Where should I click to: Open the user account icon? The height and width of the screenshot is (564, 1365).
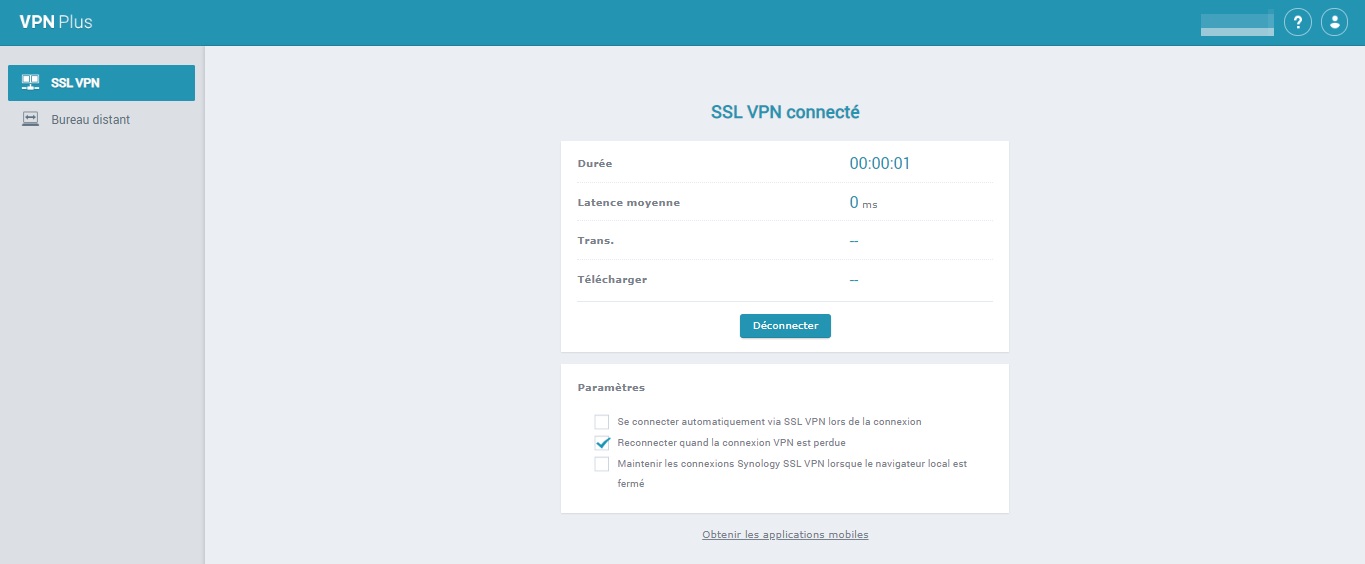(x=1334, y=22)
